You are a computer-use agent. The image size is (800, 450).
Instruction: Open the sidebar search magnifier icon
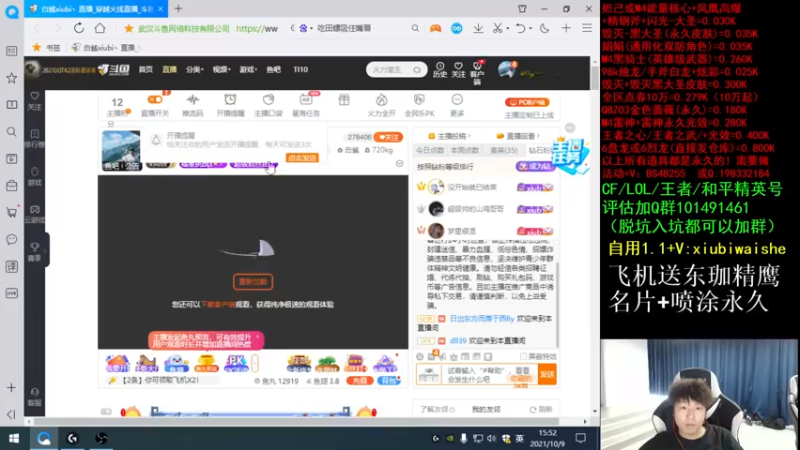[x=11, y=132]
